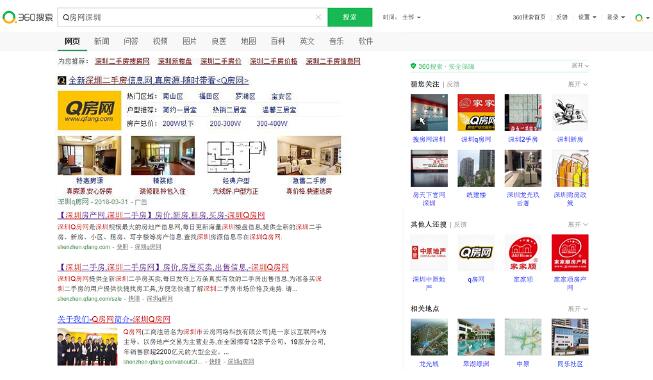Open the 登录 dropdown menu
This screenshot has width=653, height=380.
pyautogui.click(x=616, y=17)
